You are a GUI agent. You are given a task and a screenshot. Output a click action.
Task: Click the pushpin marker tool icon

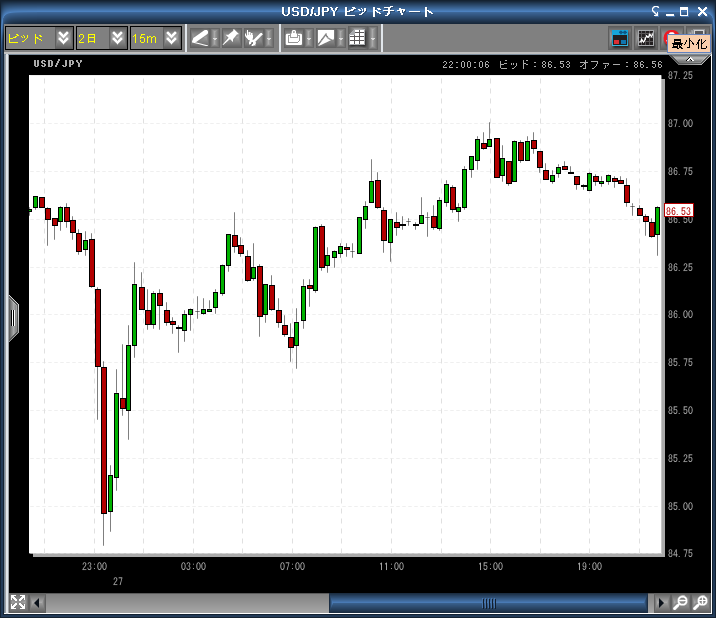click(x=231, y=38)
